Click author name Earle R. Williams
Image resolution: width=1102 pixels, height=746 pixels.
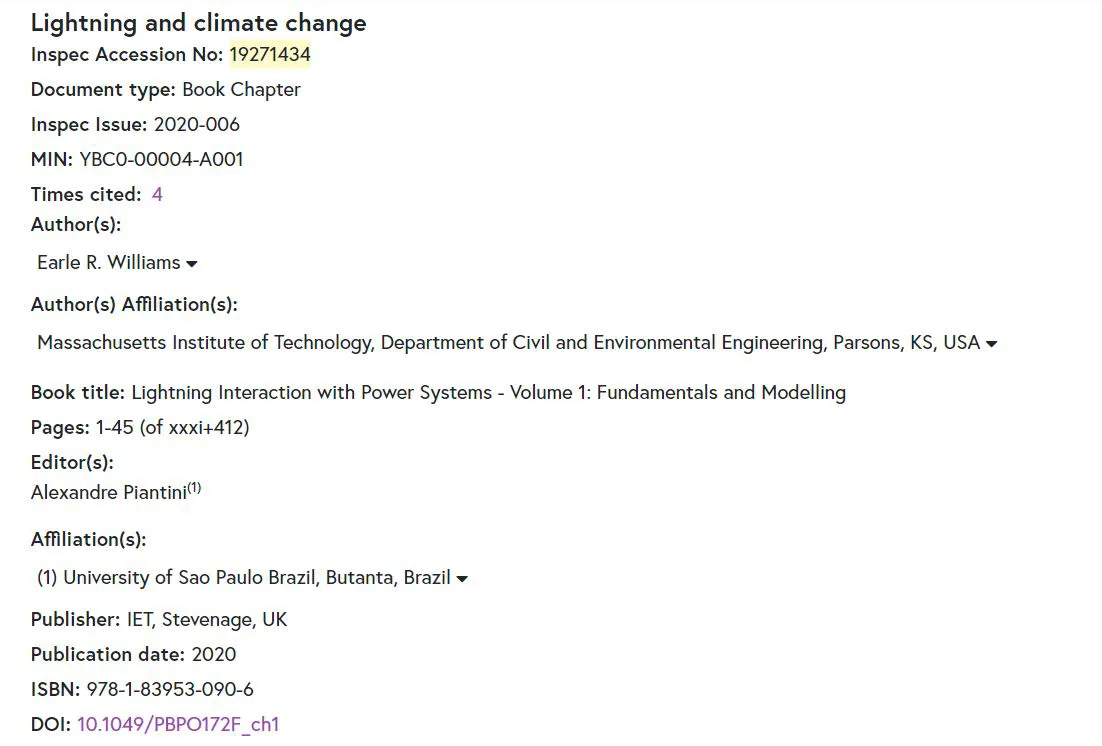coord(109,263)
